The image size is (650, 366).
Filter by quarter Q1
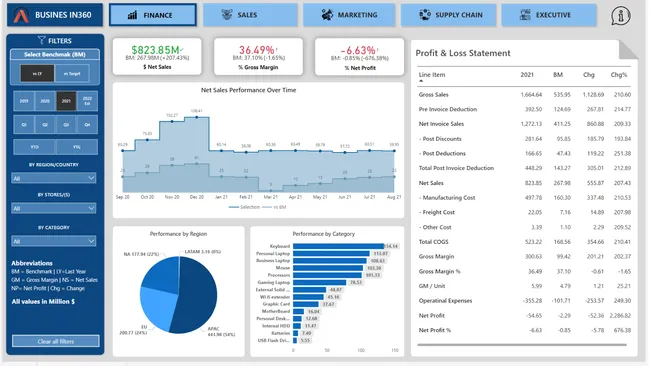pos(24,124)
